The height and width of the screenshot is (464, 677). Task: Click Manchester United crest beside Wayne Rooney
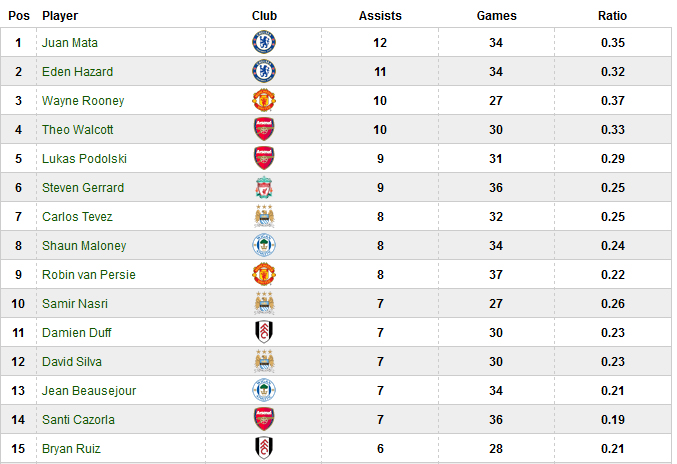pyautogui.click(x=264, y=101)
